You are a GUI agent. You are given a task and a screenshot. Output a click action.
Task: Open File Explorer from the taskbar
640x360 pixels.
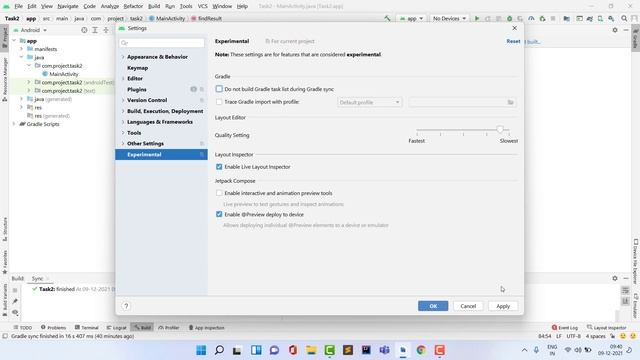click(x=311, y=350)
